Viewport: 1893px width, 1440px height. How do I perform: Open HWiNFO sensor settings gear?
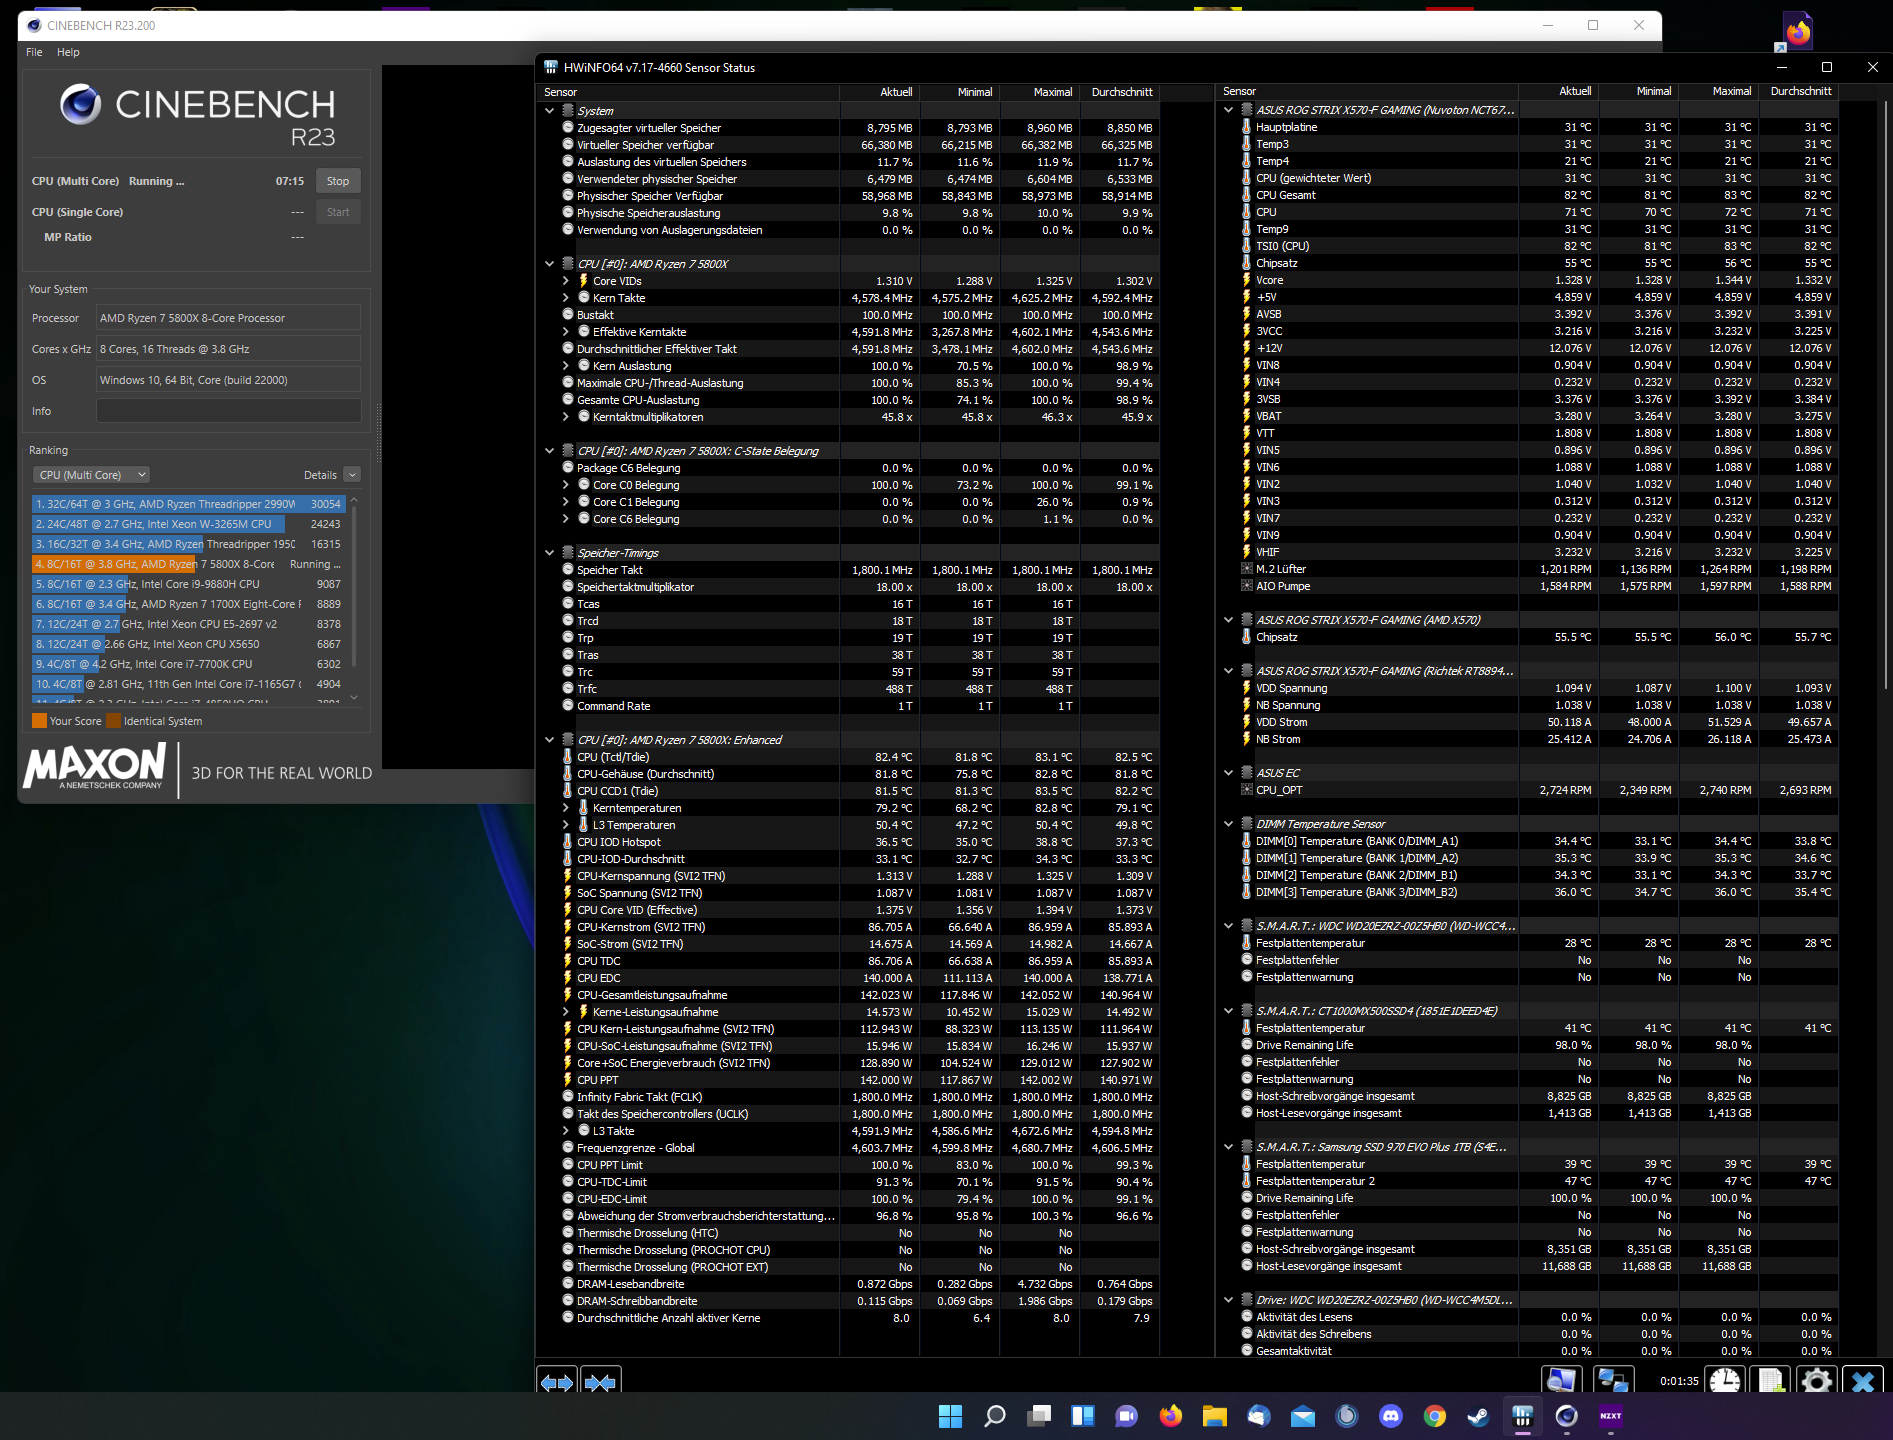1816,1381
